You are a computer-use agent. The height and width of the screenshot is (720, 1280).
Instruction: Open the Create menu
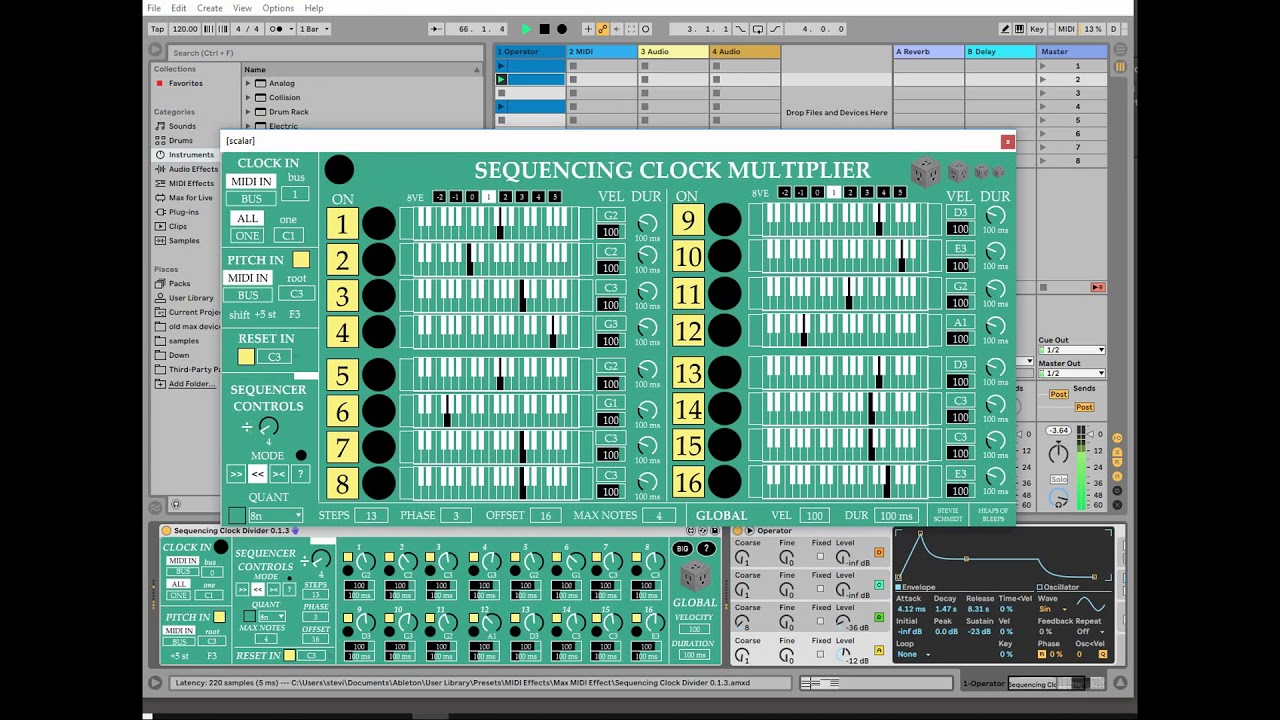pyautogui.click(x=210, y=8)
